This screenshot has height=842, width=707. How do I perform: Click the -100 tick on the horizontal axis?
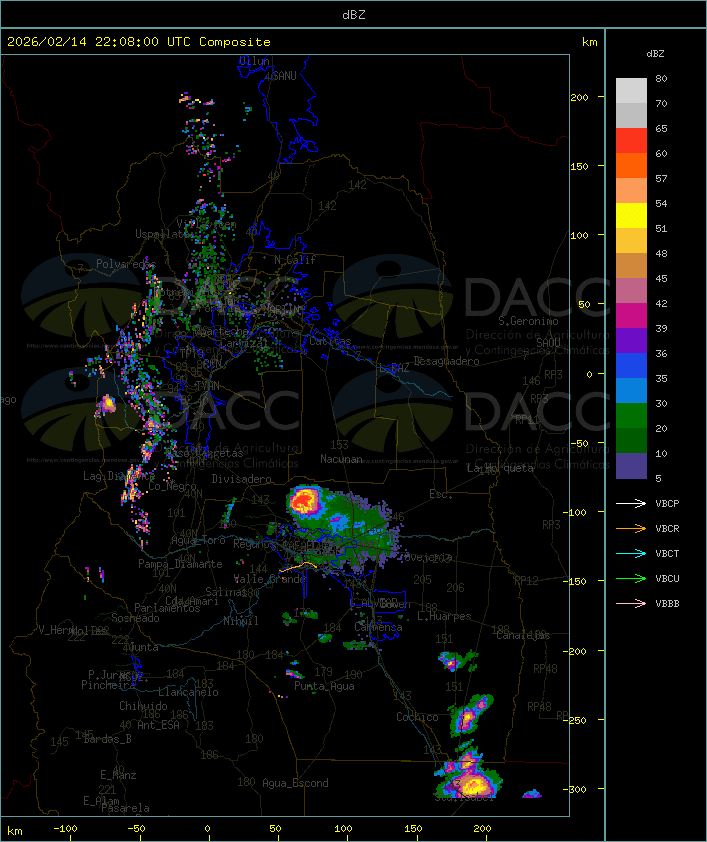[65, 829]
